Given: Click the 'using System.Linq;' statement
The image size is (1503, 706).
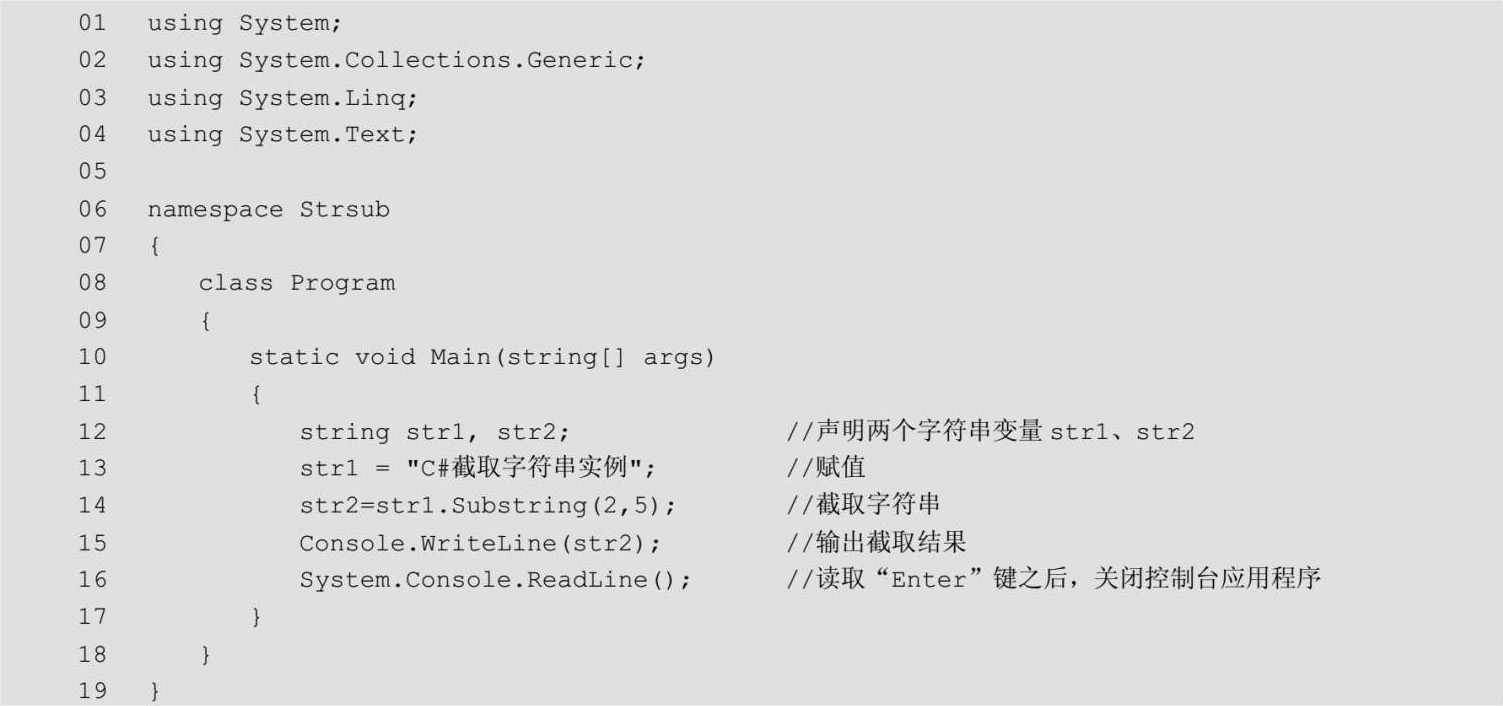Looking at the screenshot, I should [282, 97].
